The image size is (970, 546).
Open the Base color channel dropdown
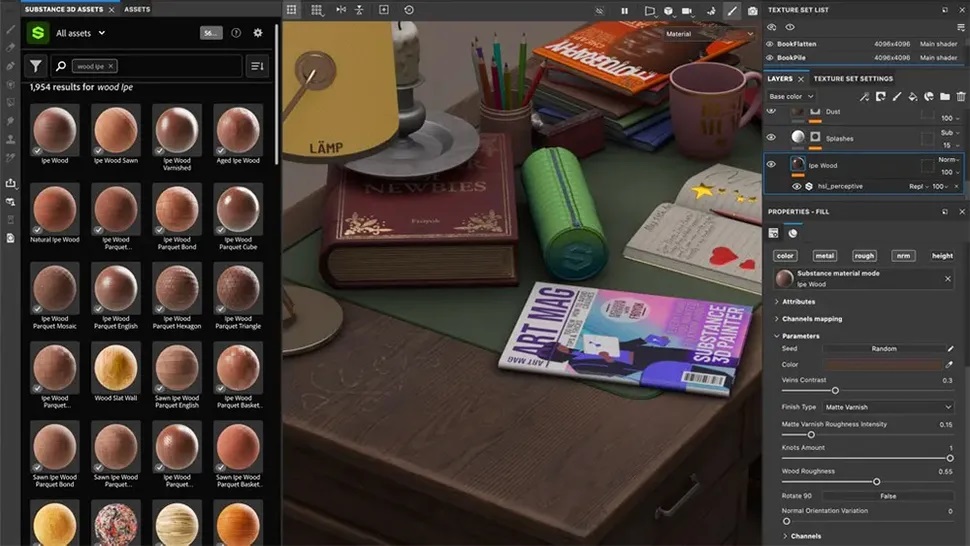click(x=791, y=96)
